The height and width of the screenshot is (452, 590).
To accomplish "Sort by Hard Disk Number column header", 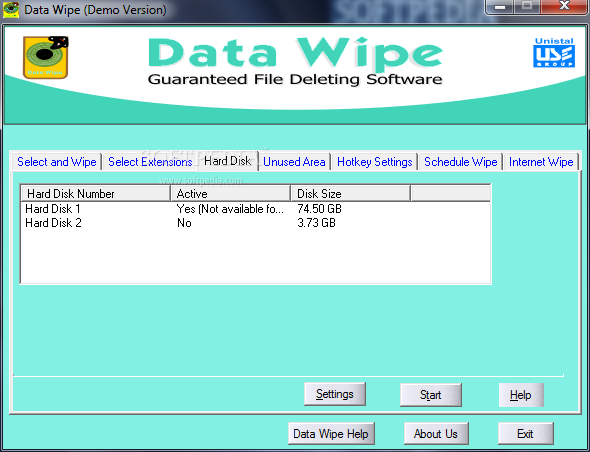I will pos(95,193).
